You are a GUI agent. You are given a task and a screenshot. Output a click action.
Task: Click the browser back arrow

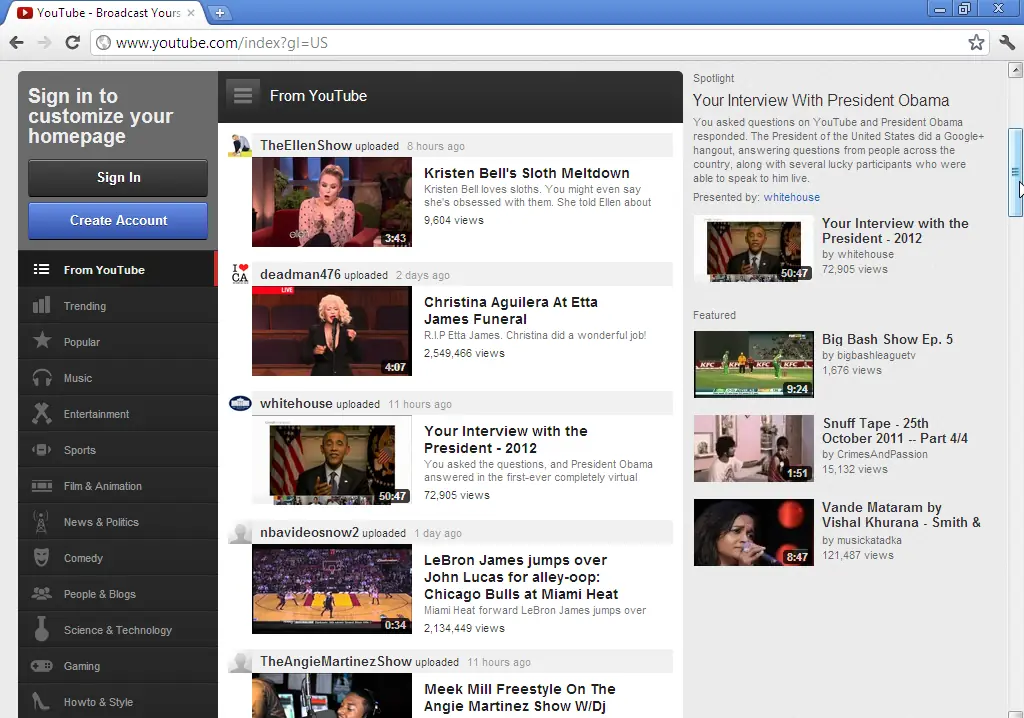16,43
